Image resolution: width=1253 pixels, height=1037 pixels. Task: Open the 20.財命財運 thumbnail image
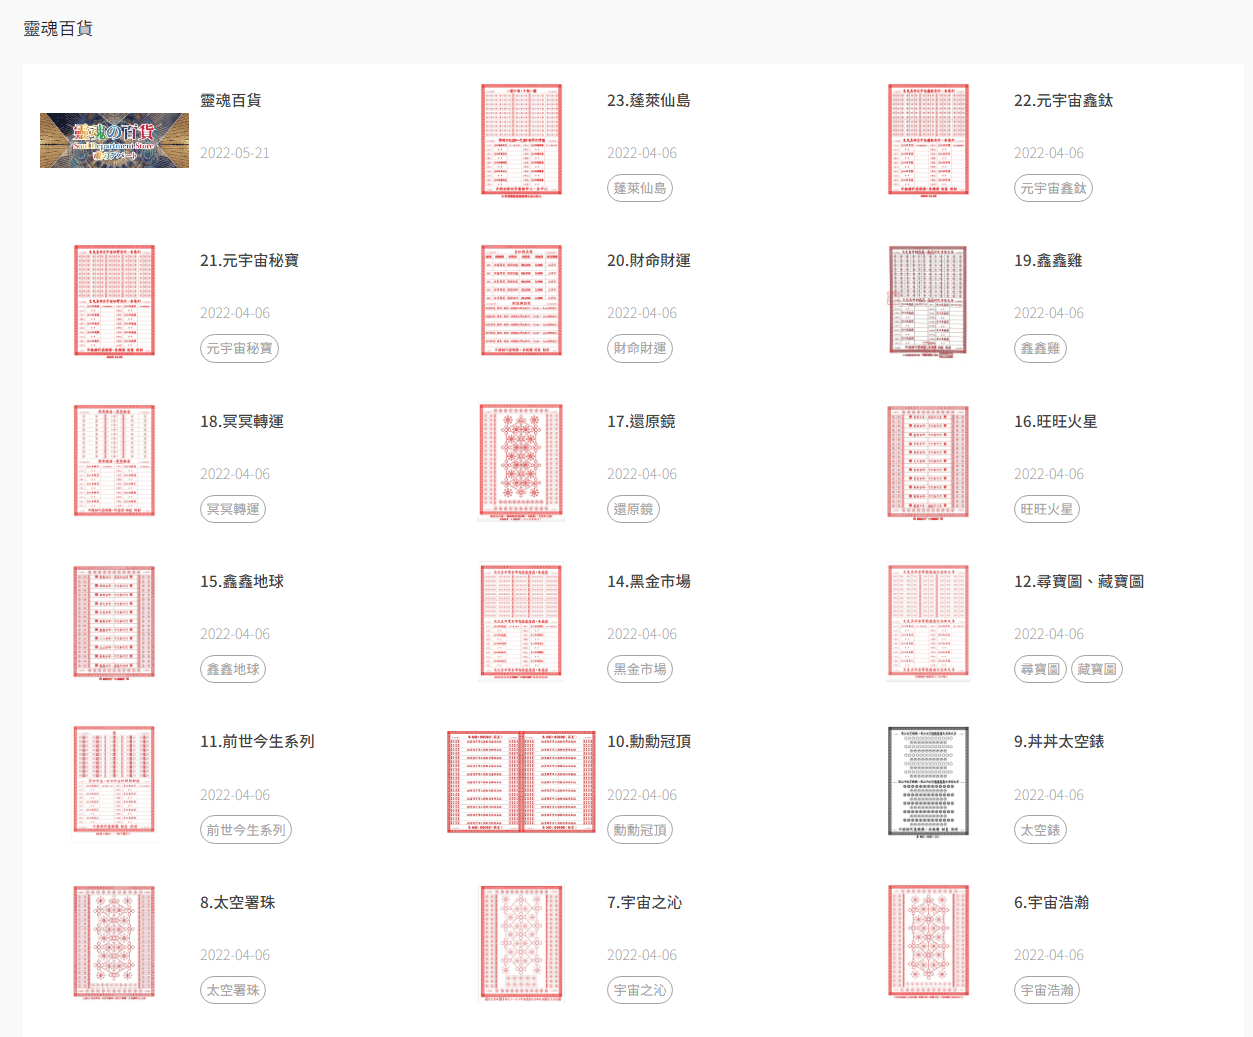click(521, 300)
